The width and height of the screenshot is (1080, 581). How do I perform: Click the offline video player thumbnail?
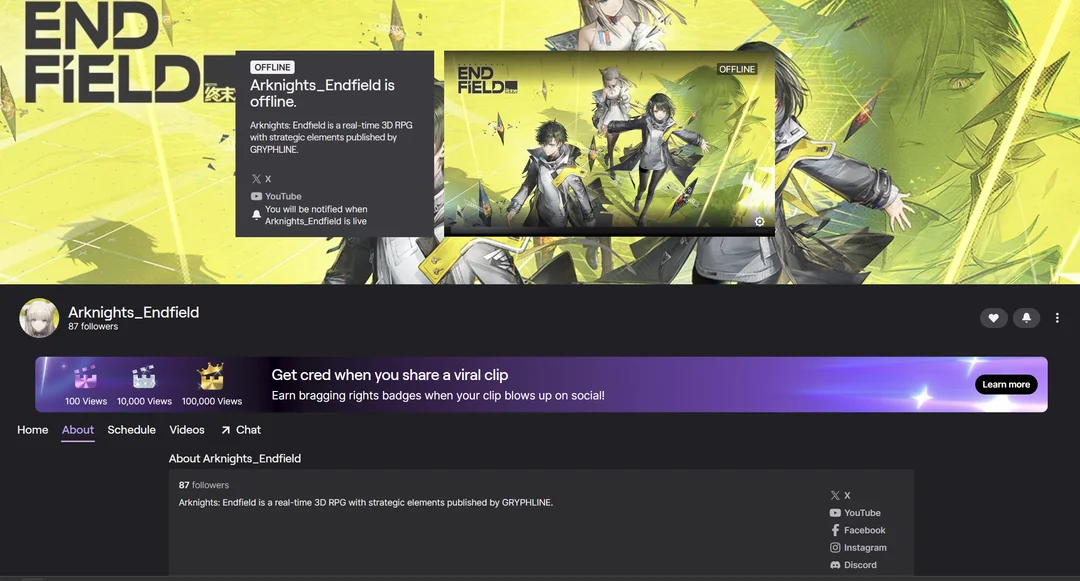tap(610, 143)
